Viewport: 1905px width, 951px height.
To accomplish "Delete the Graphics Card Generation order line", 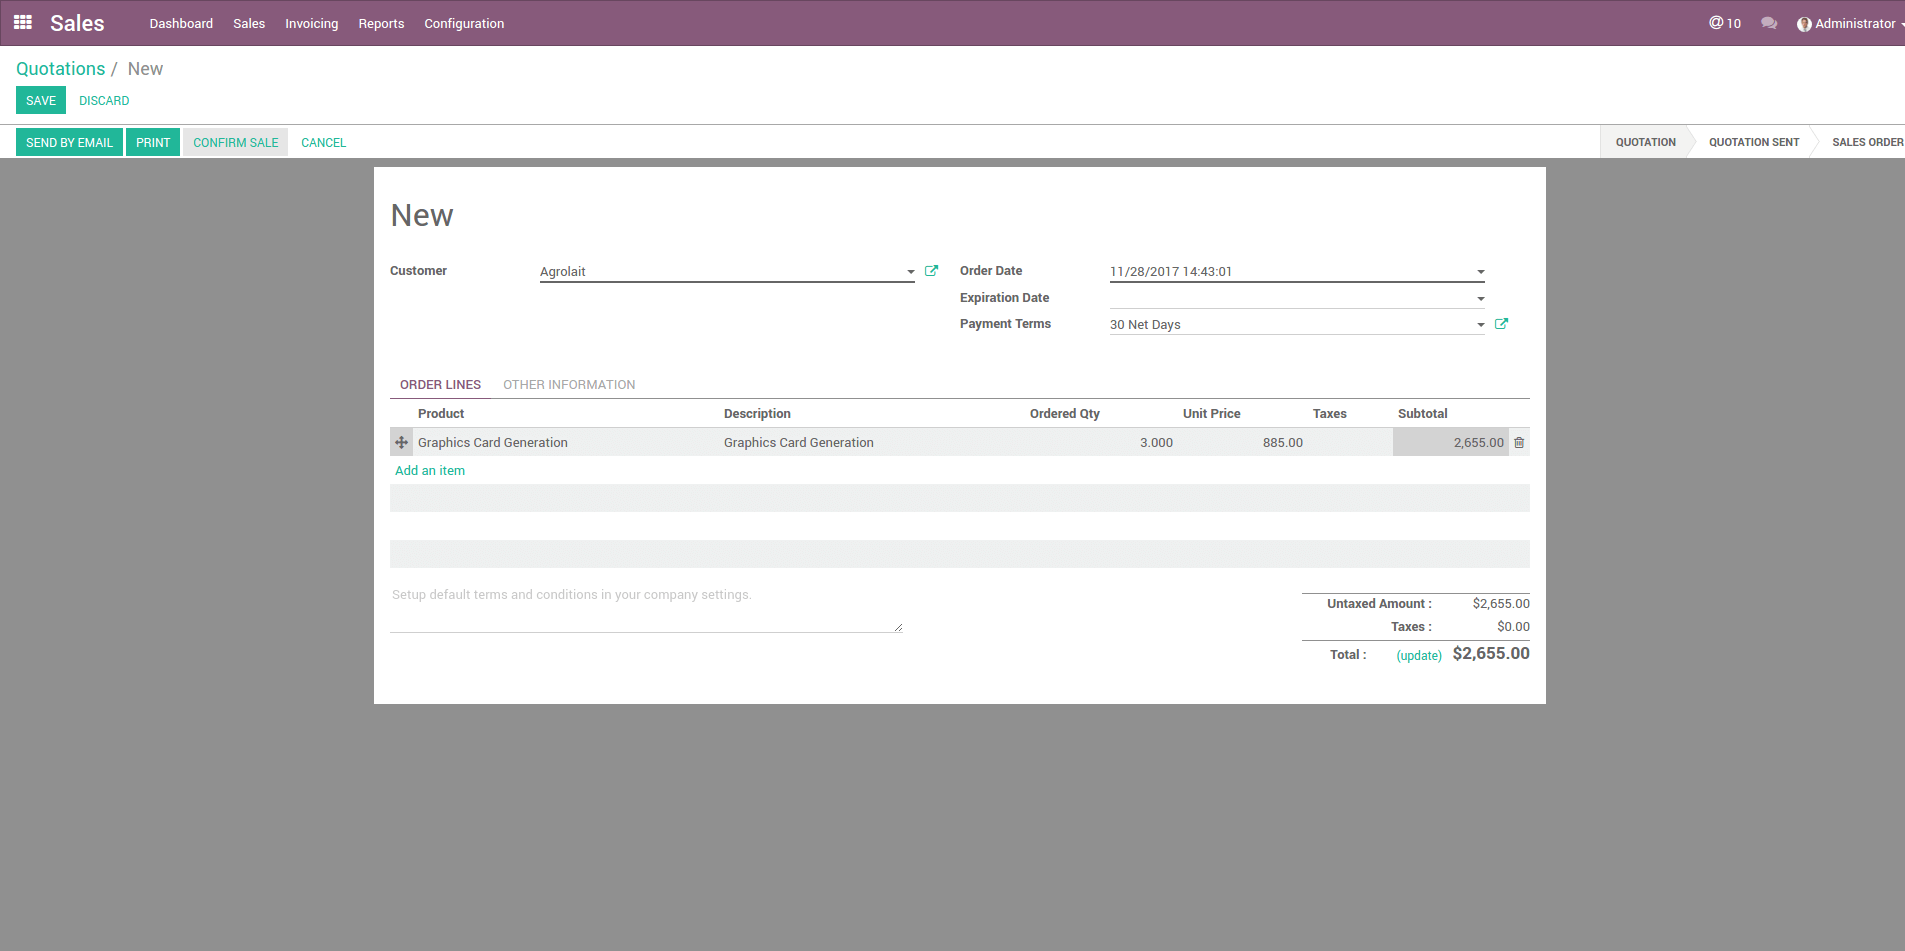I will click(1519, 443).
